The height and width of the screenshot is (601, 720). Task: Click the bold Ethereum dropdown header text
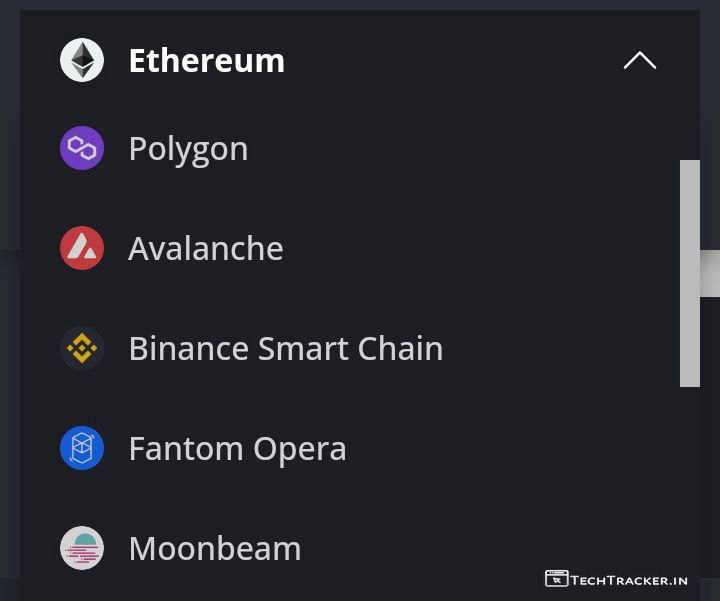[206, 61]
